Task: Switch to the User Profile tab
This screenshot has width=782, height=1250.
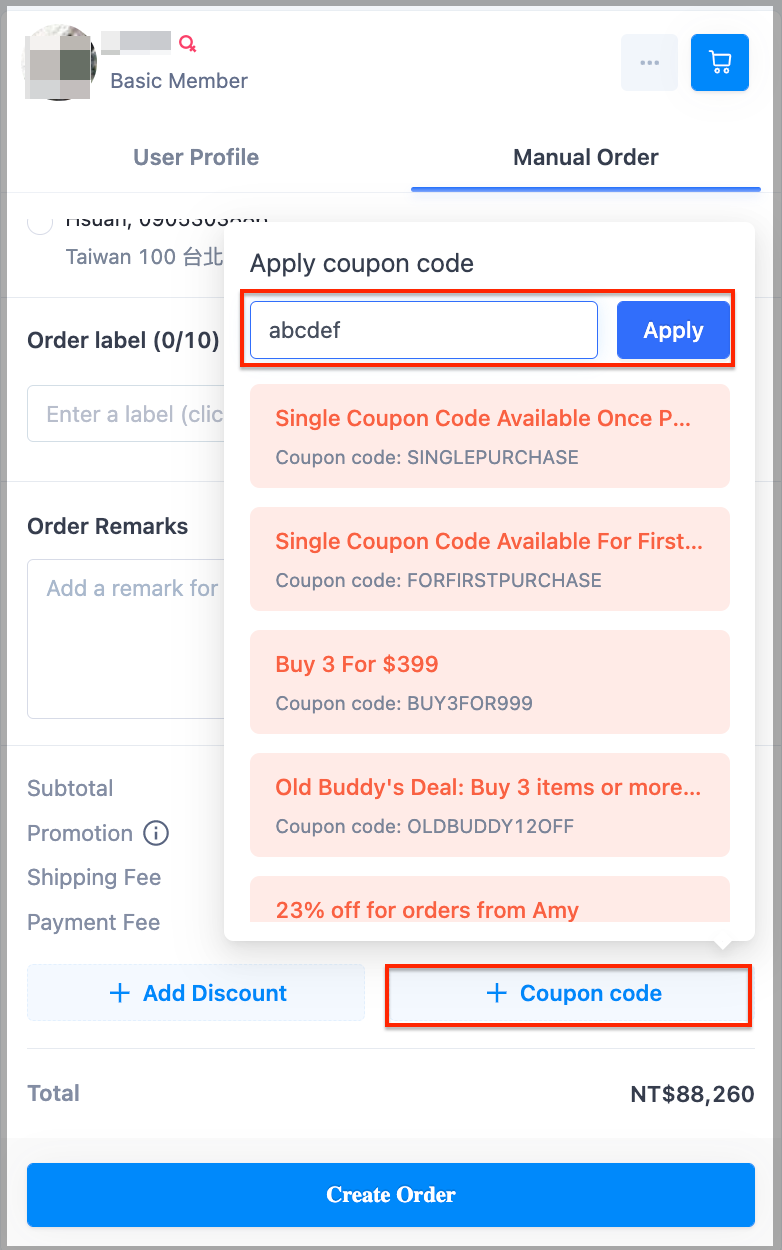Action: coord(196,157)
